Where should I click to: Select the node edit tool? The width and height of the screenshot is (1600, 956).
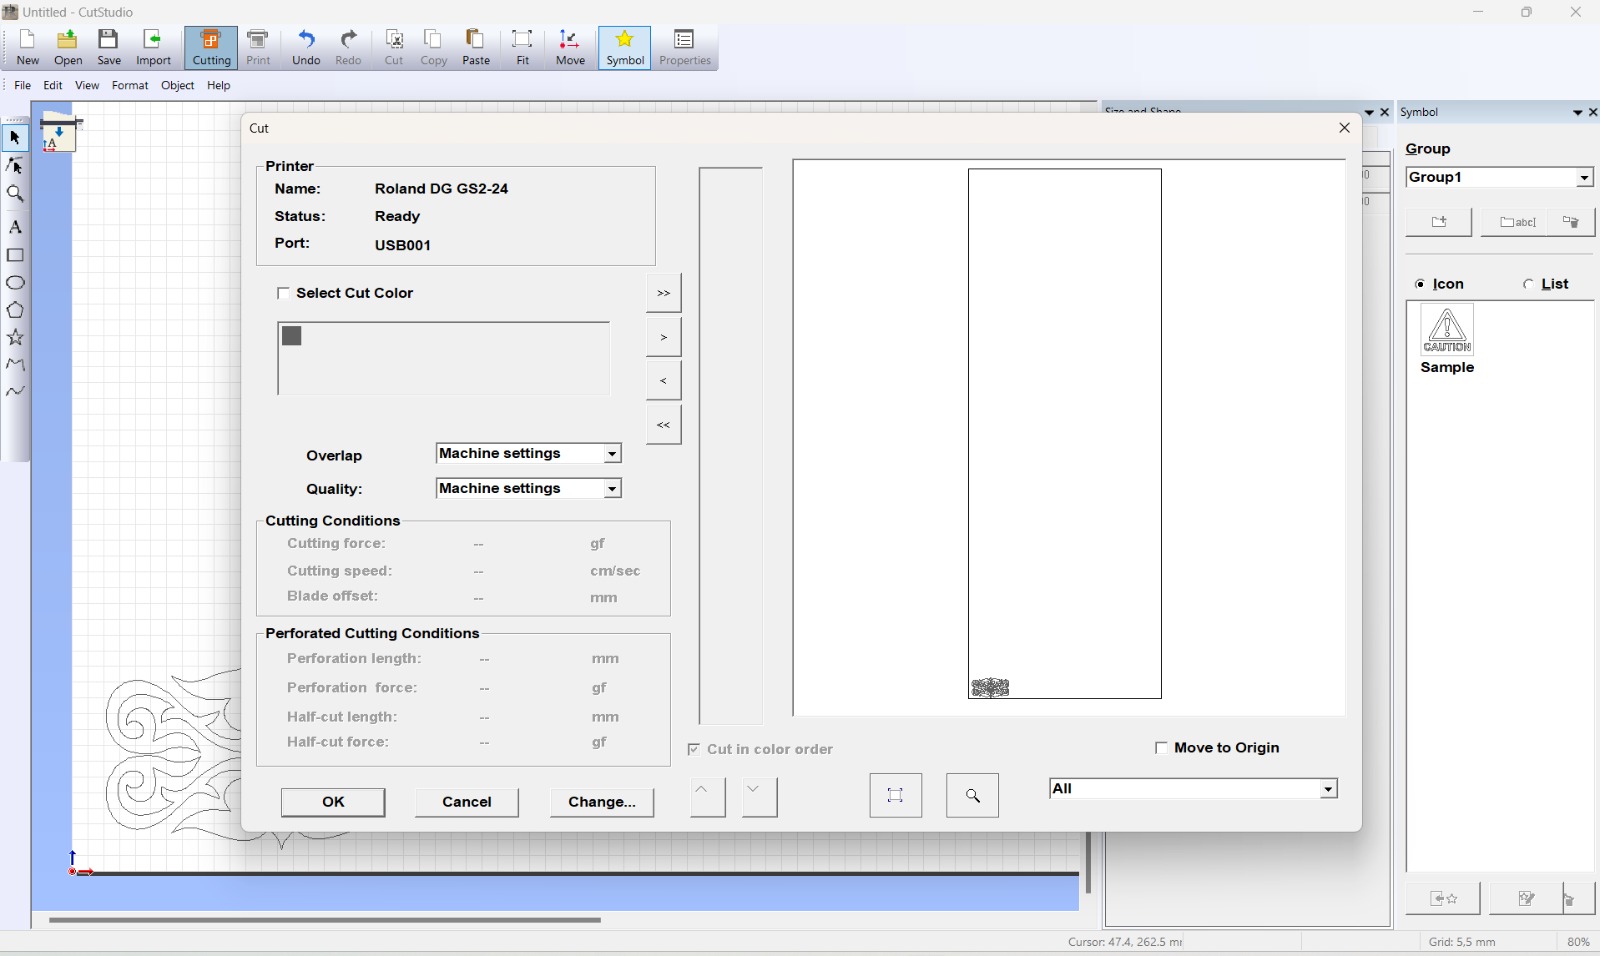click(15, 166)
